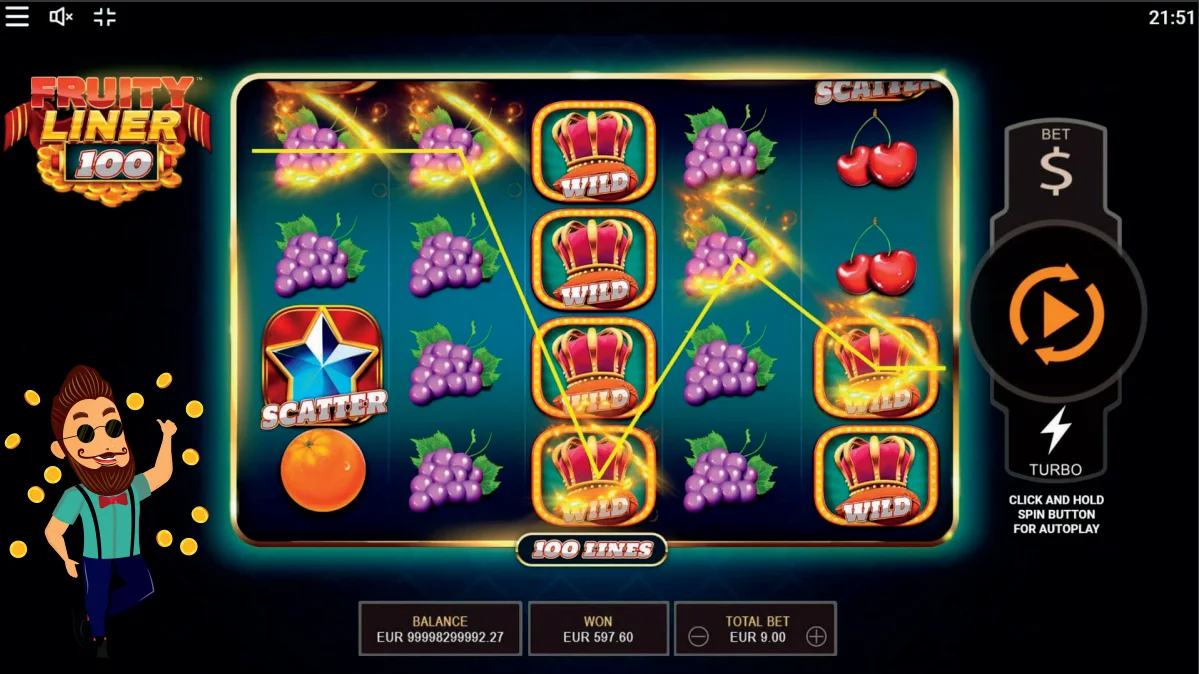The width and height of the screenshot is (1199, 674).
Task: Click the autoplay instruction text
Action: 1056,514
